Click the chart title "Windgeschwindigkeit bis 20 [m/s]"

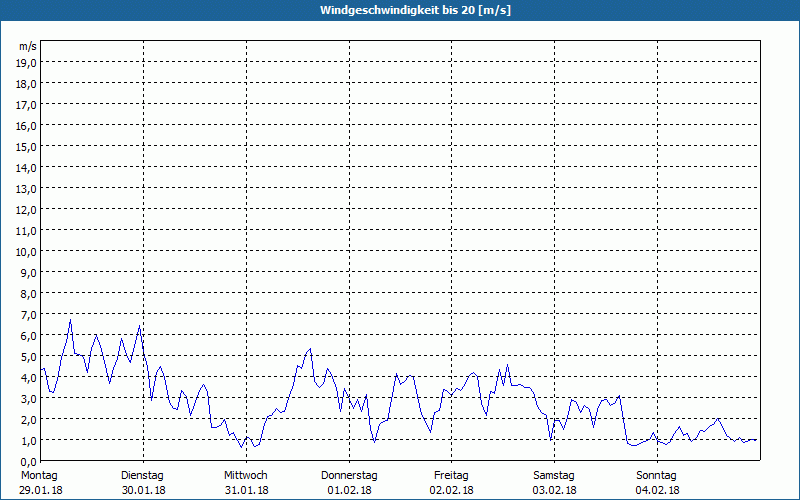point(400,10)
